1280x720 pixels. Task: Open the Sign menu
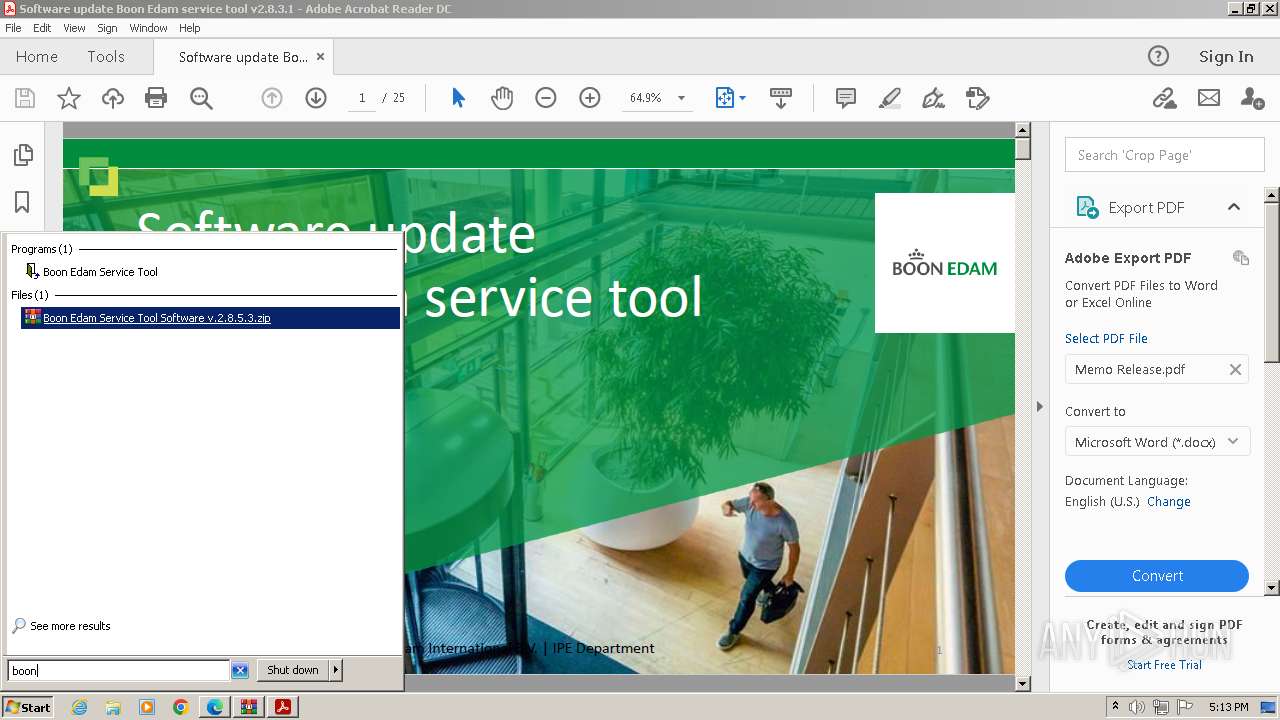click(107, 28)
